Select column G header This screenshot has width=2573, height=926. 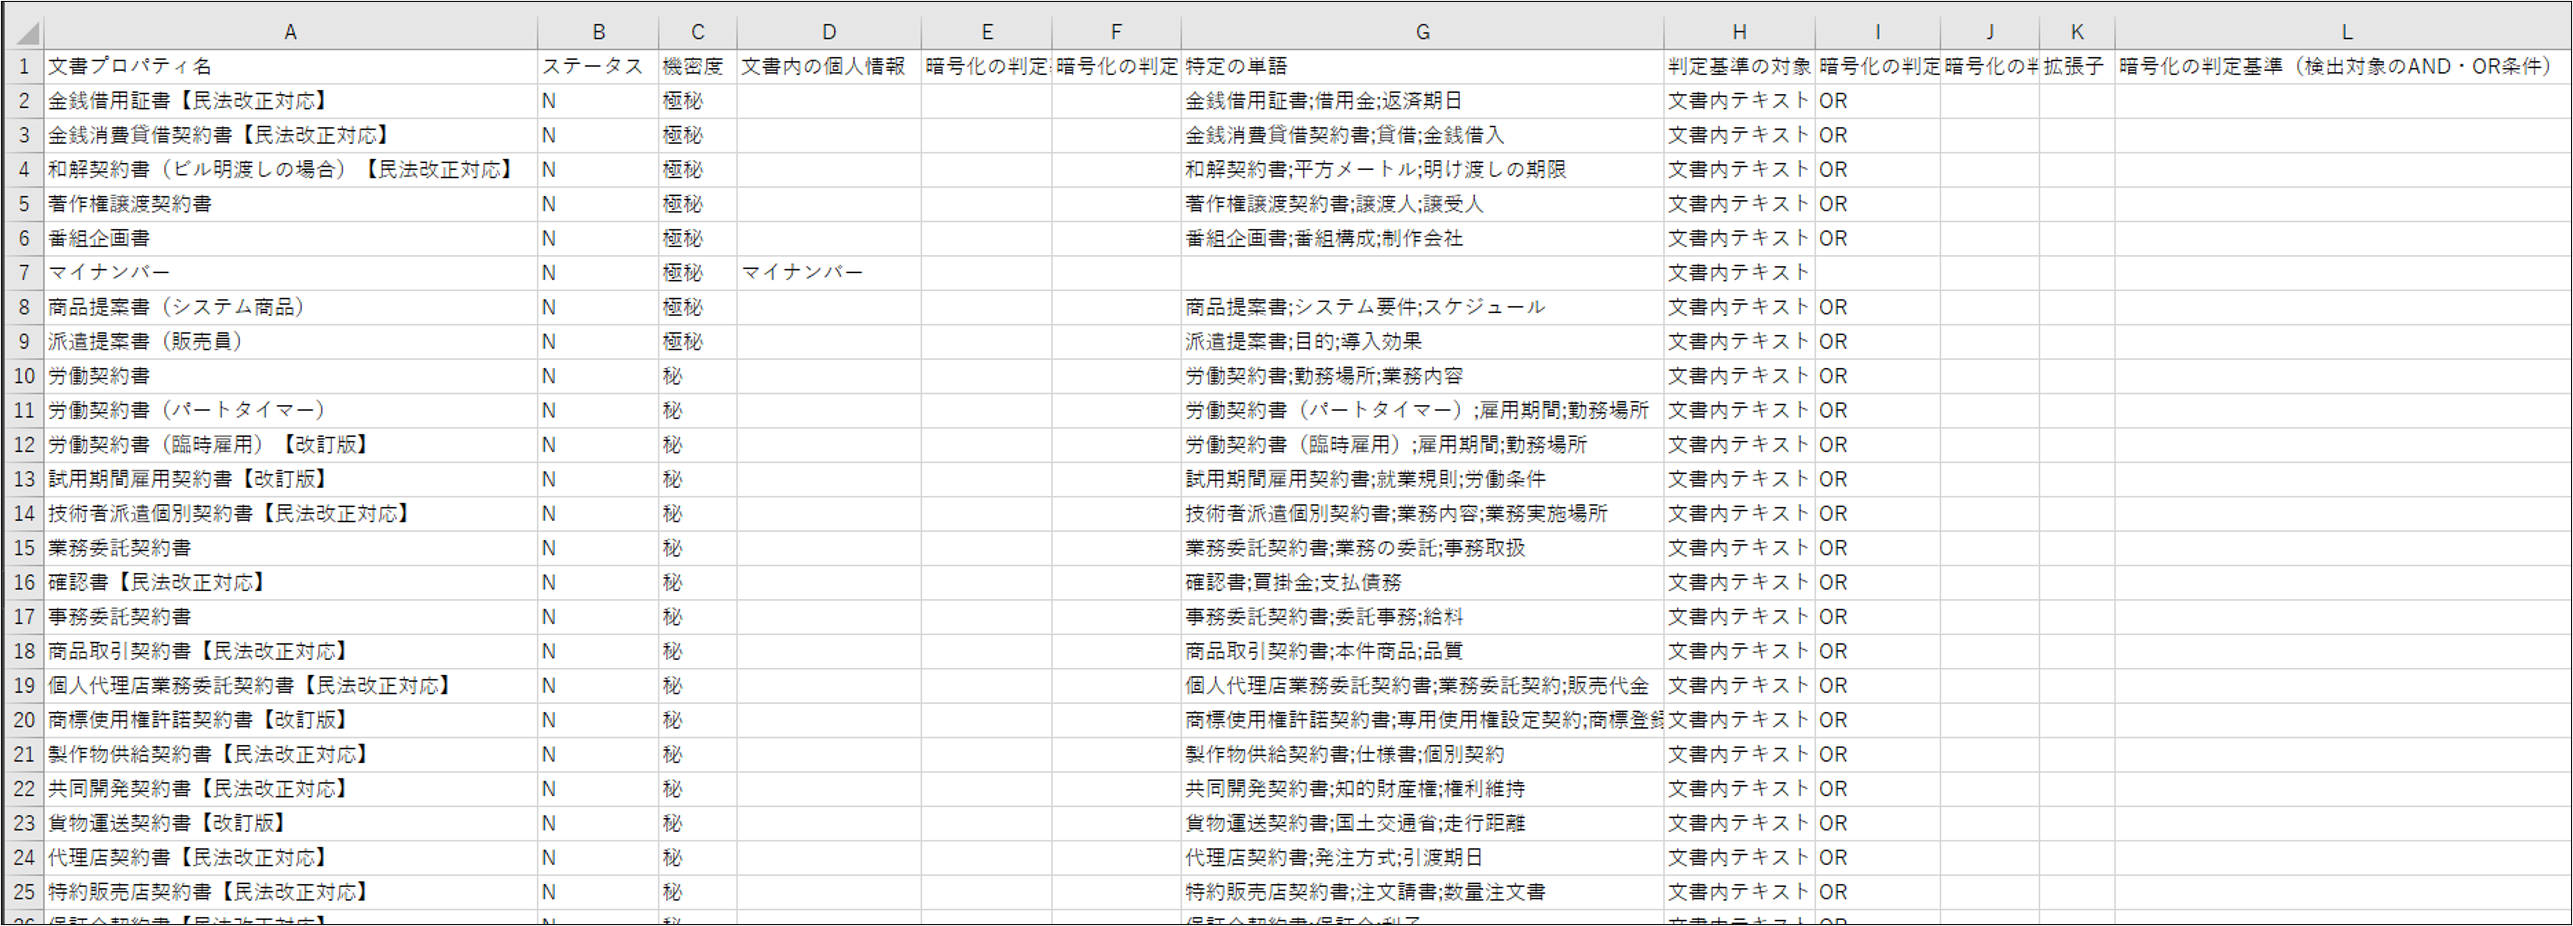tap(1421, 32)
